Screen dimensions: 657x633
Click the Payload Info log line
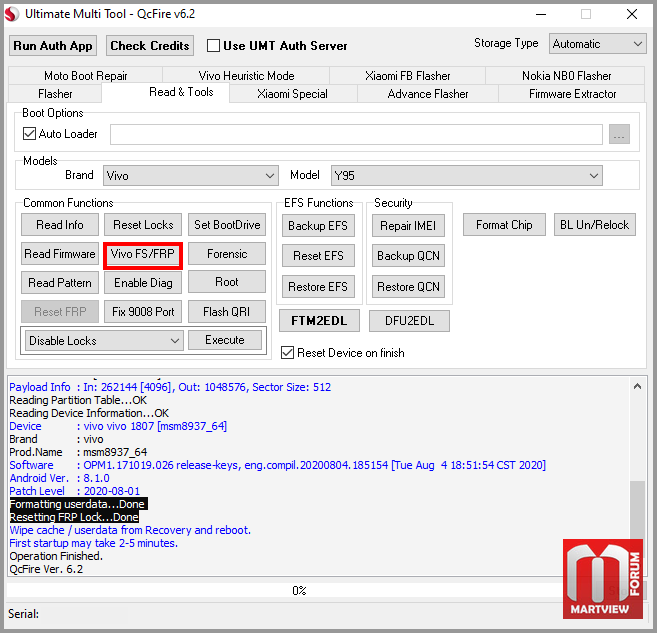(170, 387)
